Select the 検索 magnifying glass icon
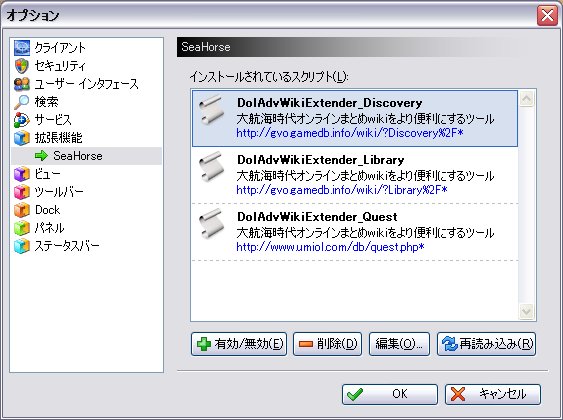The width and height of the screenshot is (563, 420). 22,102
